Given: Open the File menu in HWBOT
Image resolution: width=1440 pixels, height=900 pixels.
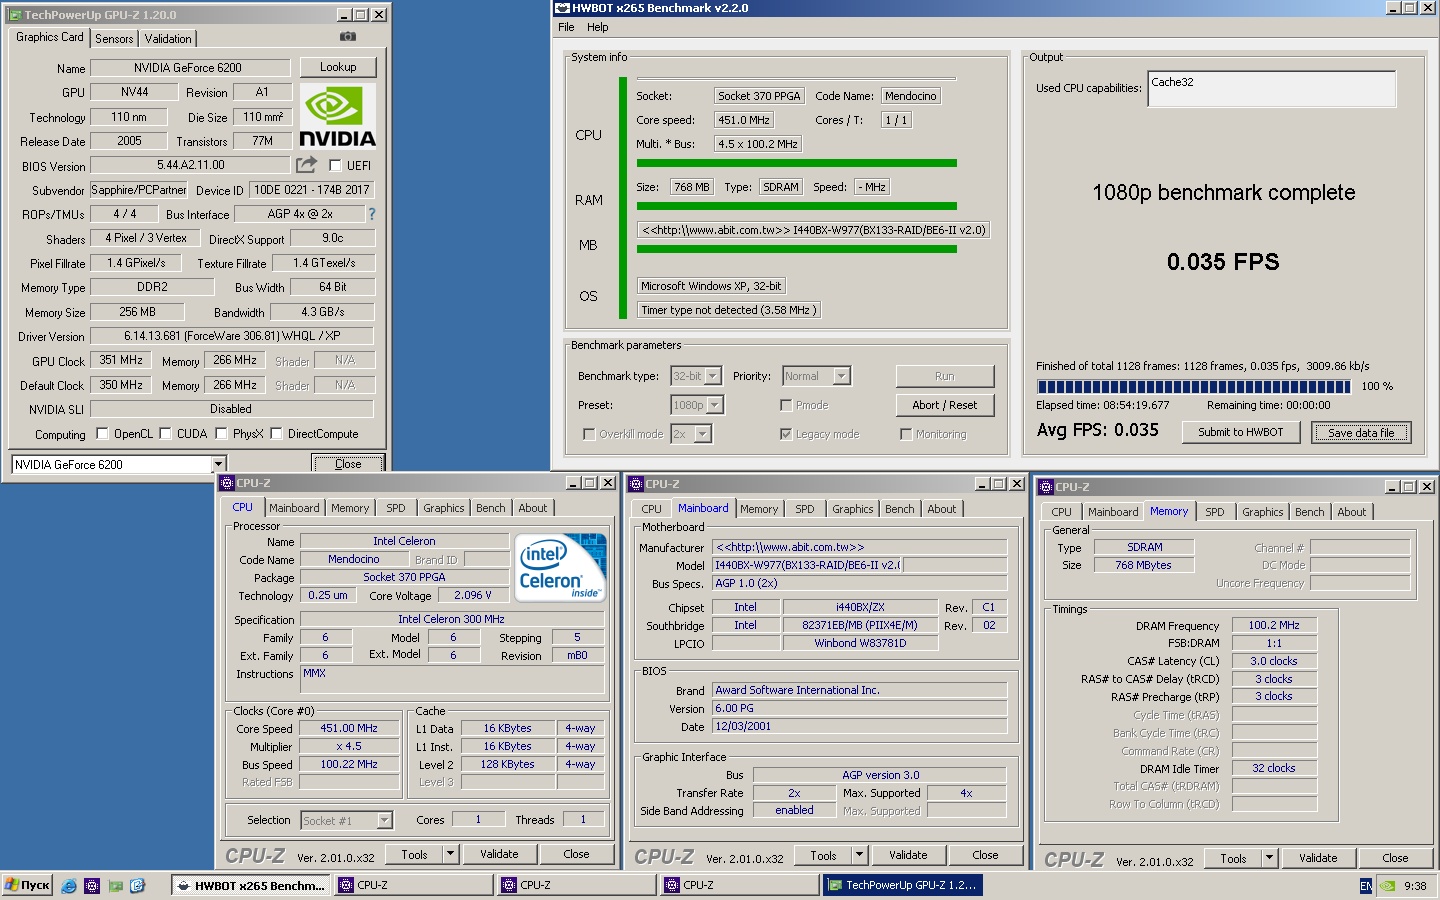Looking at the screenshot, I should coord(566,27).
